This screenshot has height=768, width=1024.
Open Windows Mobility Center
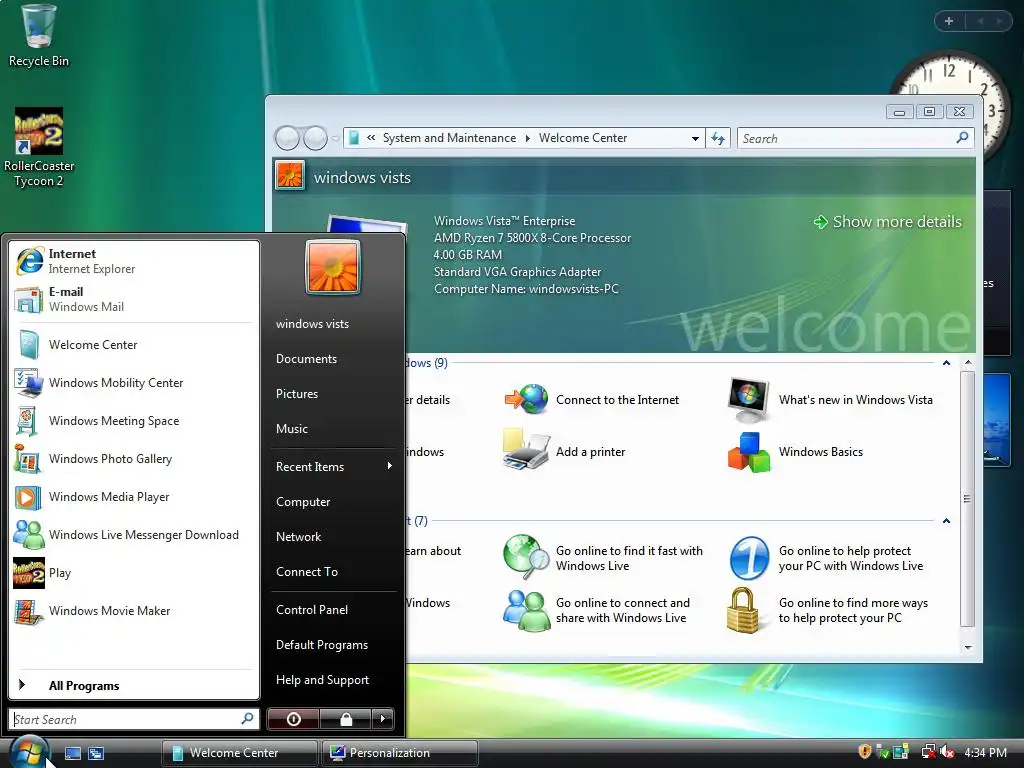click(x=134, y=383)
